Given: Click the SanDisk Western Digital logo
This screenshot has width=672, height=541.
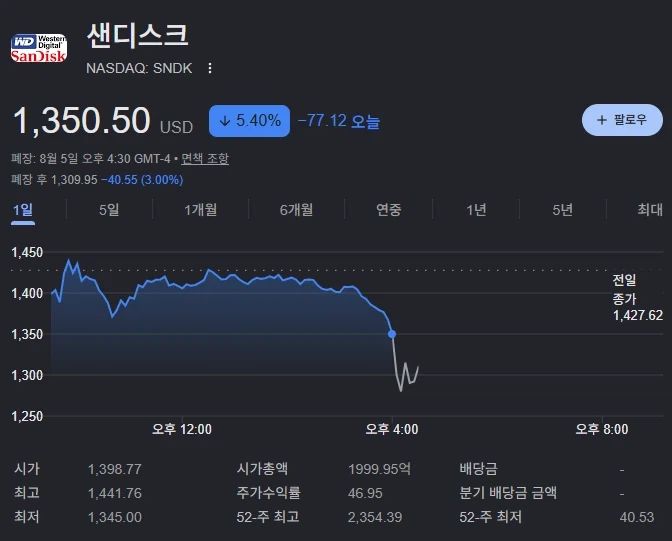Looking at the screenshot, I should click(x=39, y=48).
